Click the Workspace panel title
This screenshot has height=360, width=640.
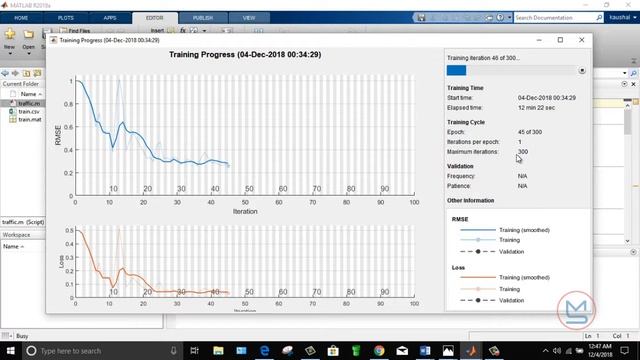click(x=16, y=235)
